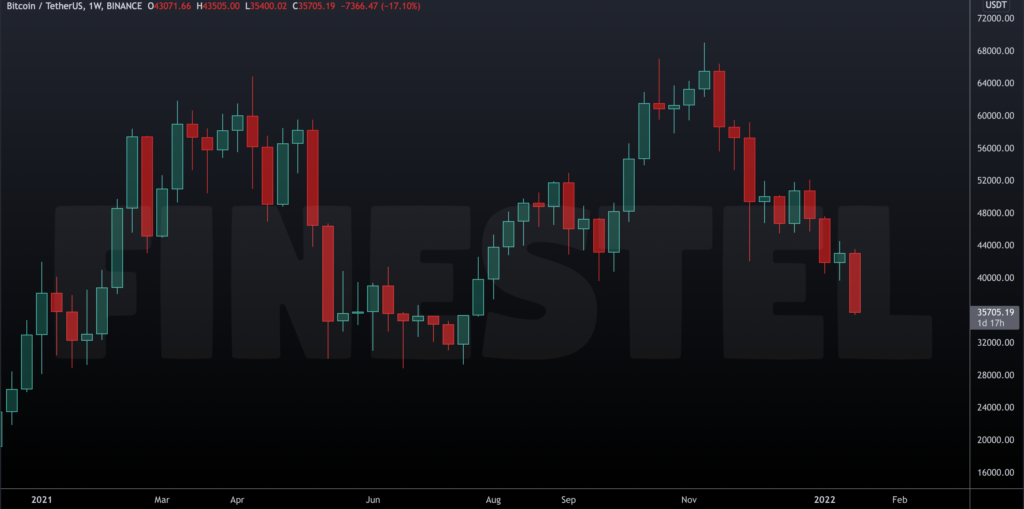Select the latest red weekly candle
This screenshot has width=1024, height=509.
[855, 282]
